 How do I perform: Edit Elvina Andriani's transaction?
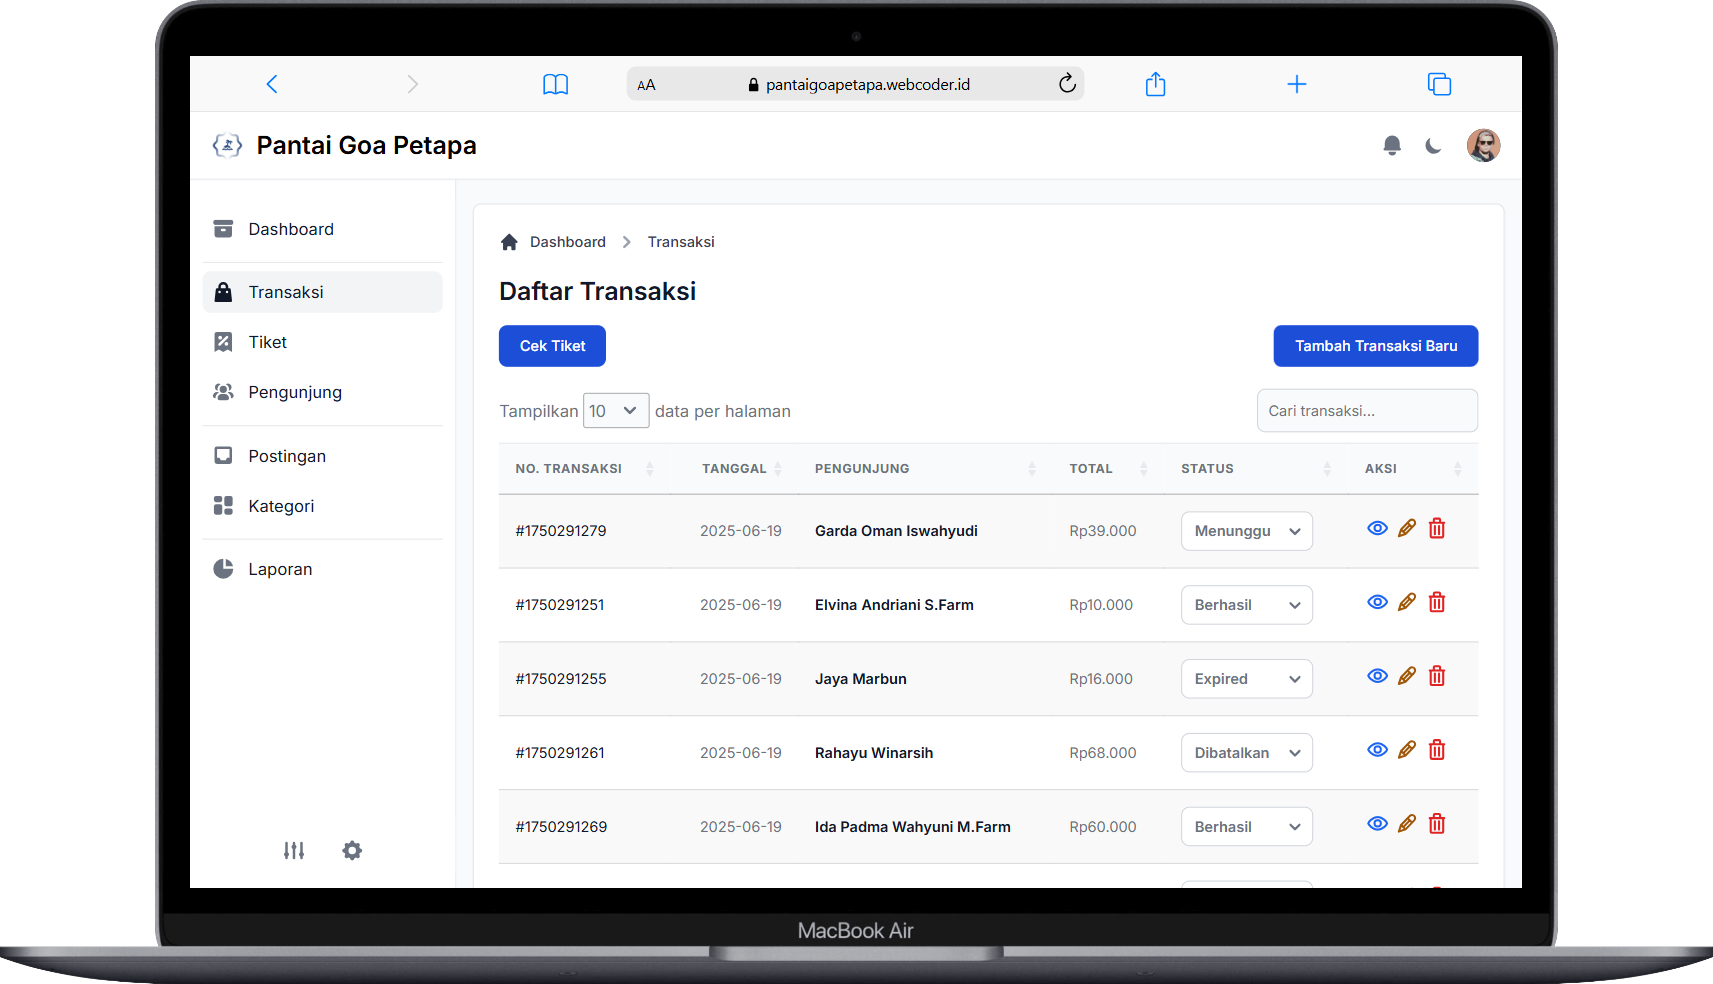tap(1407, 602)
